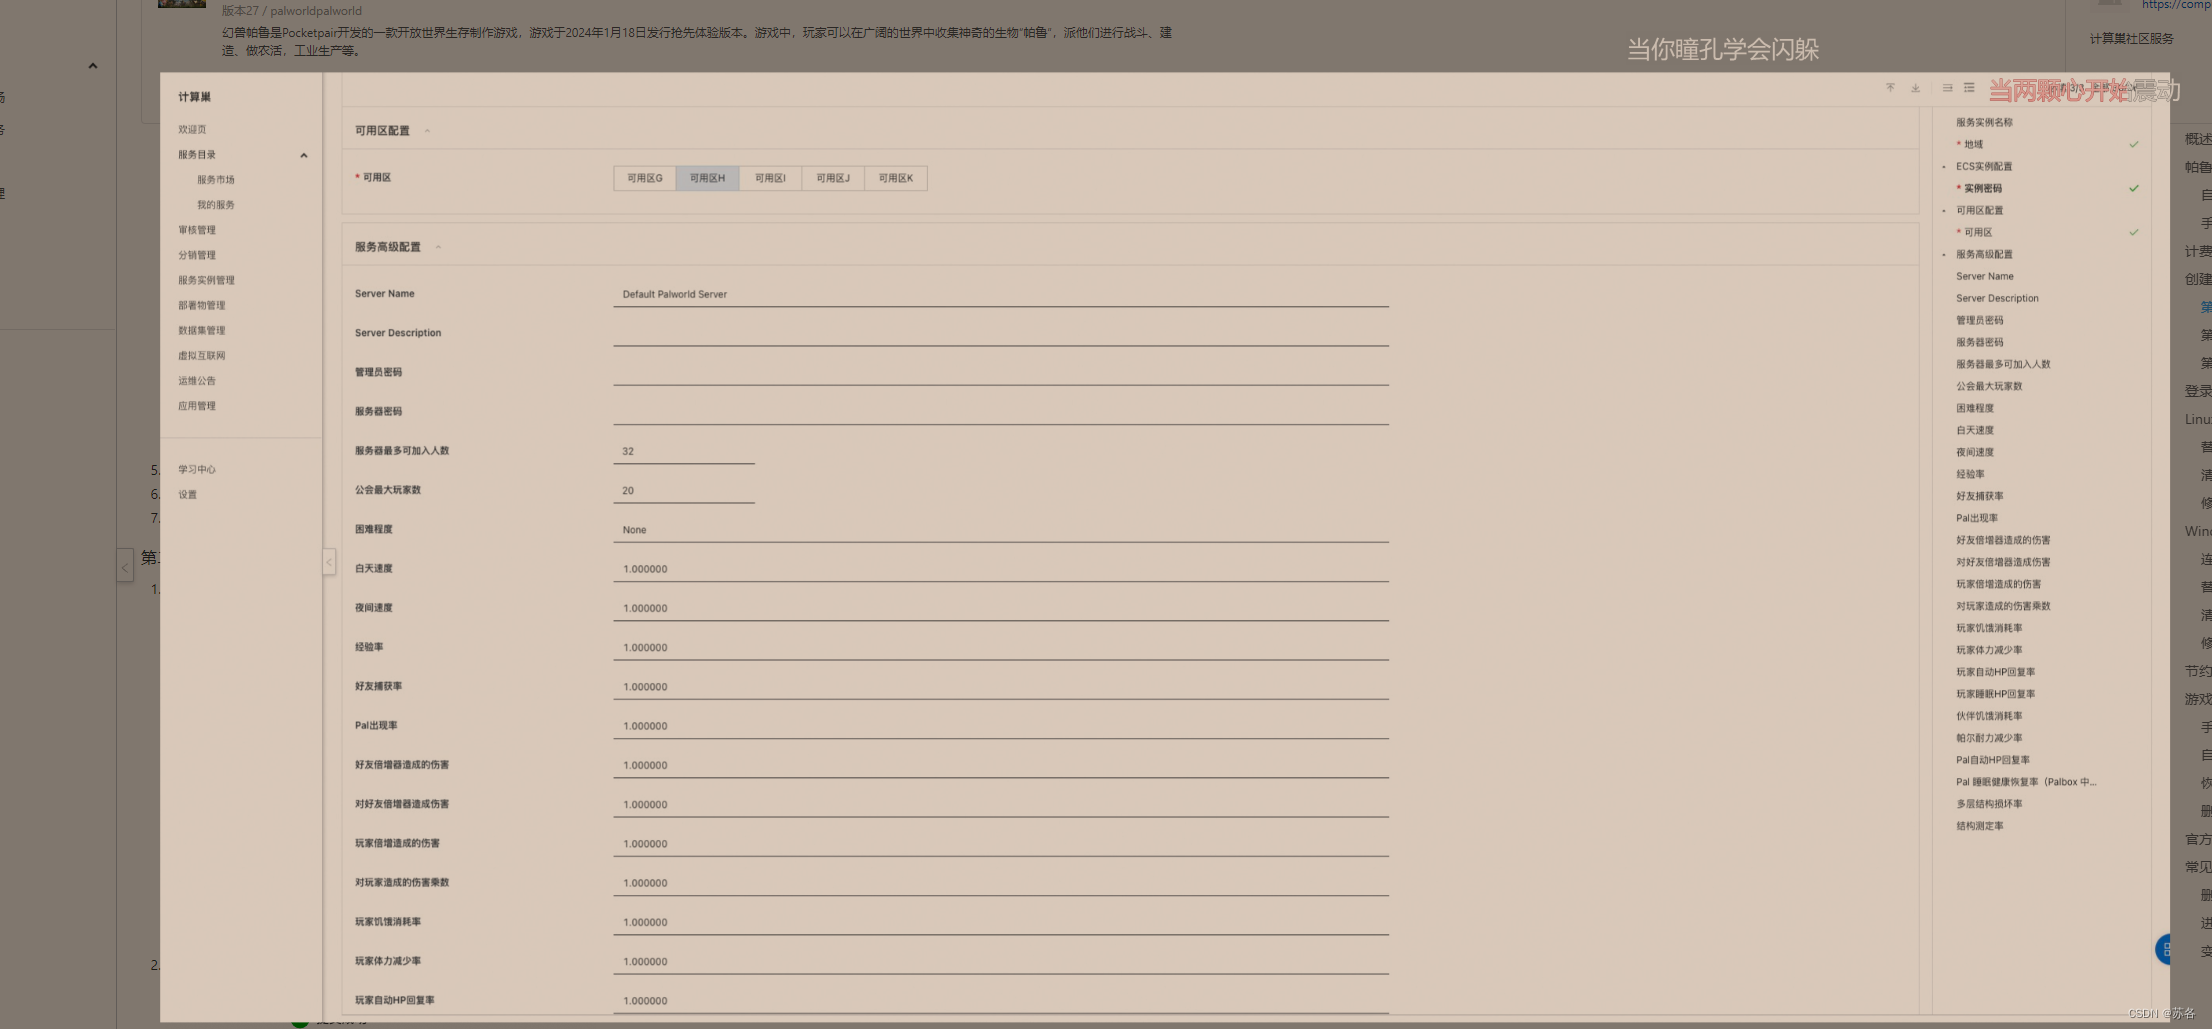Click the 夜间速度 value field
The height and width of the screenshot is (1029, 2212).
pos(1001,608)
